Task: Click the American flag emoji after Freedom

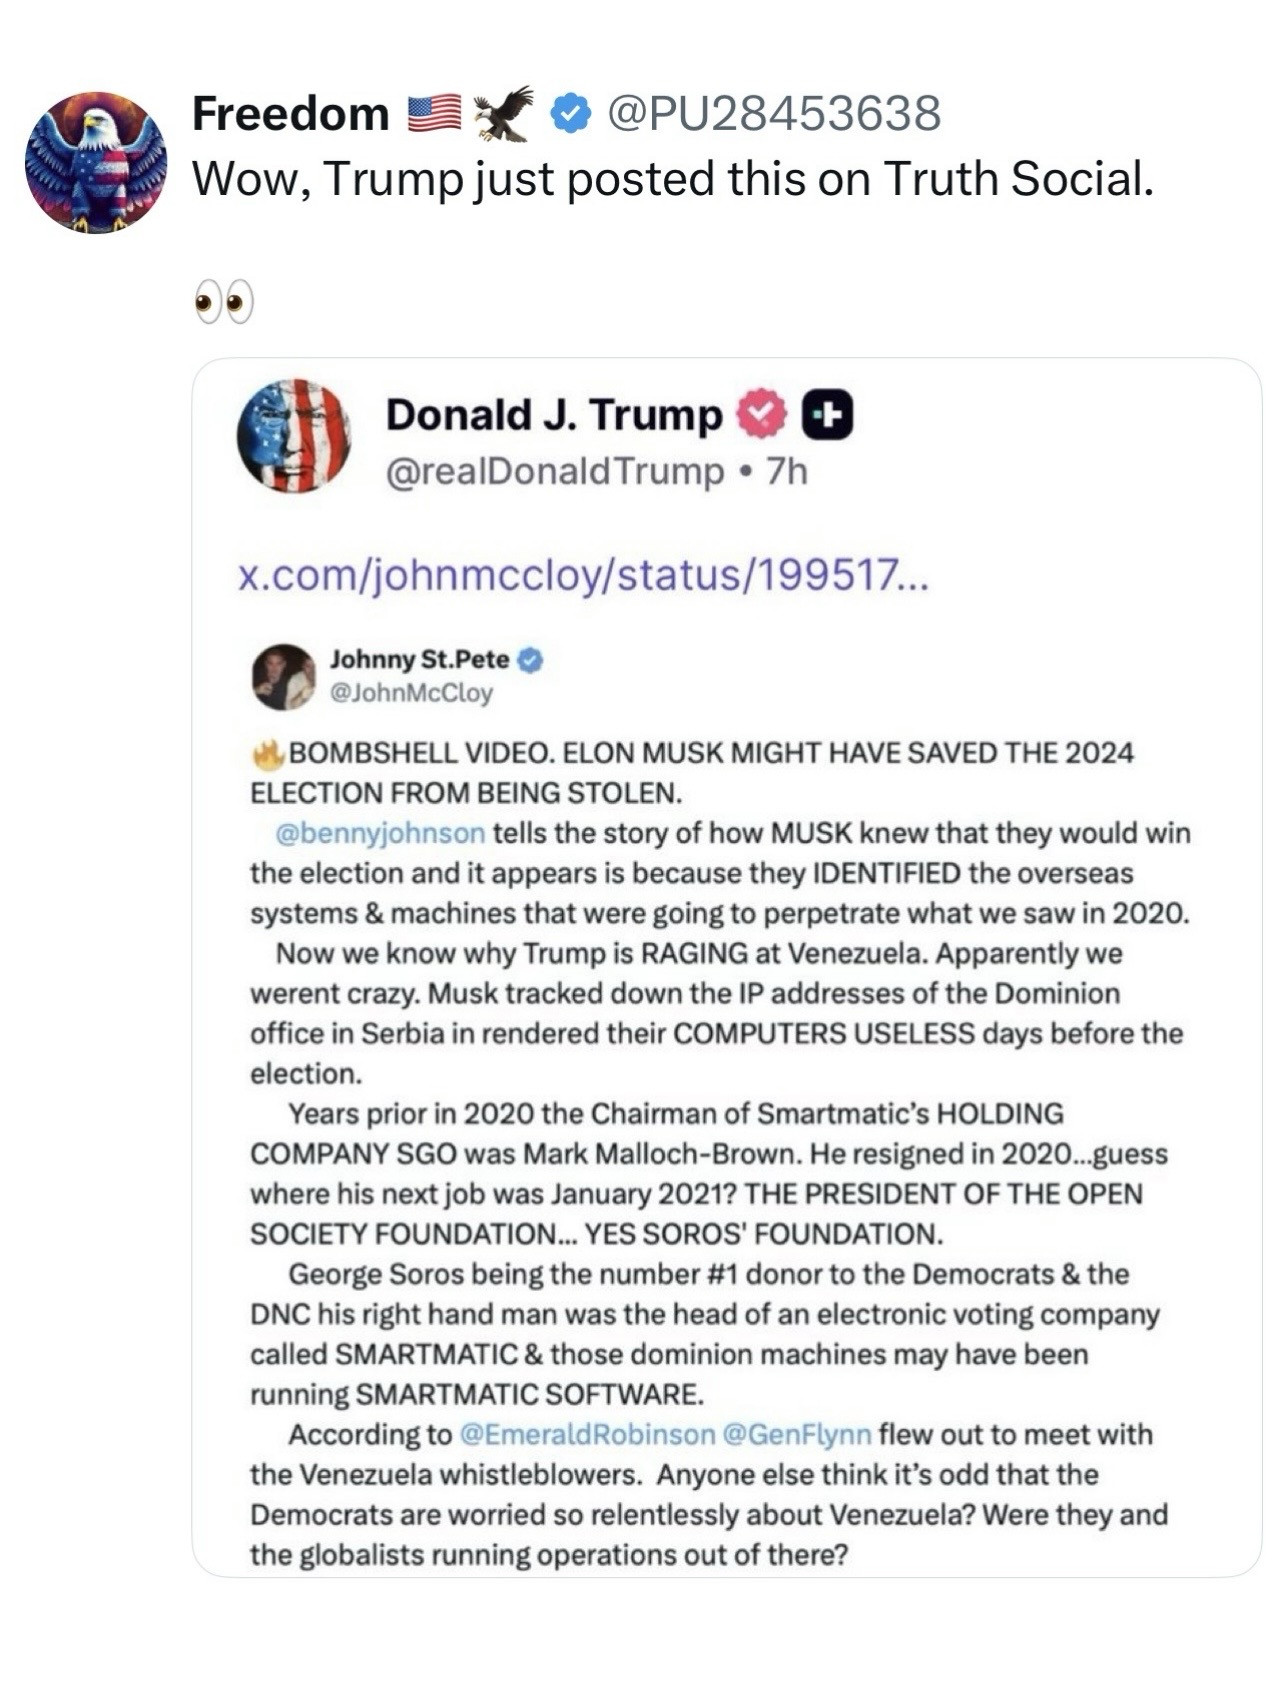Action: click(434, 114)
